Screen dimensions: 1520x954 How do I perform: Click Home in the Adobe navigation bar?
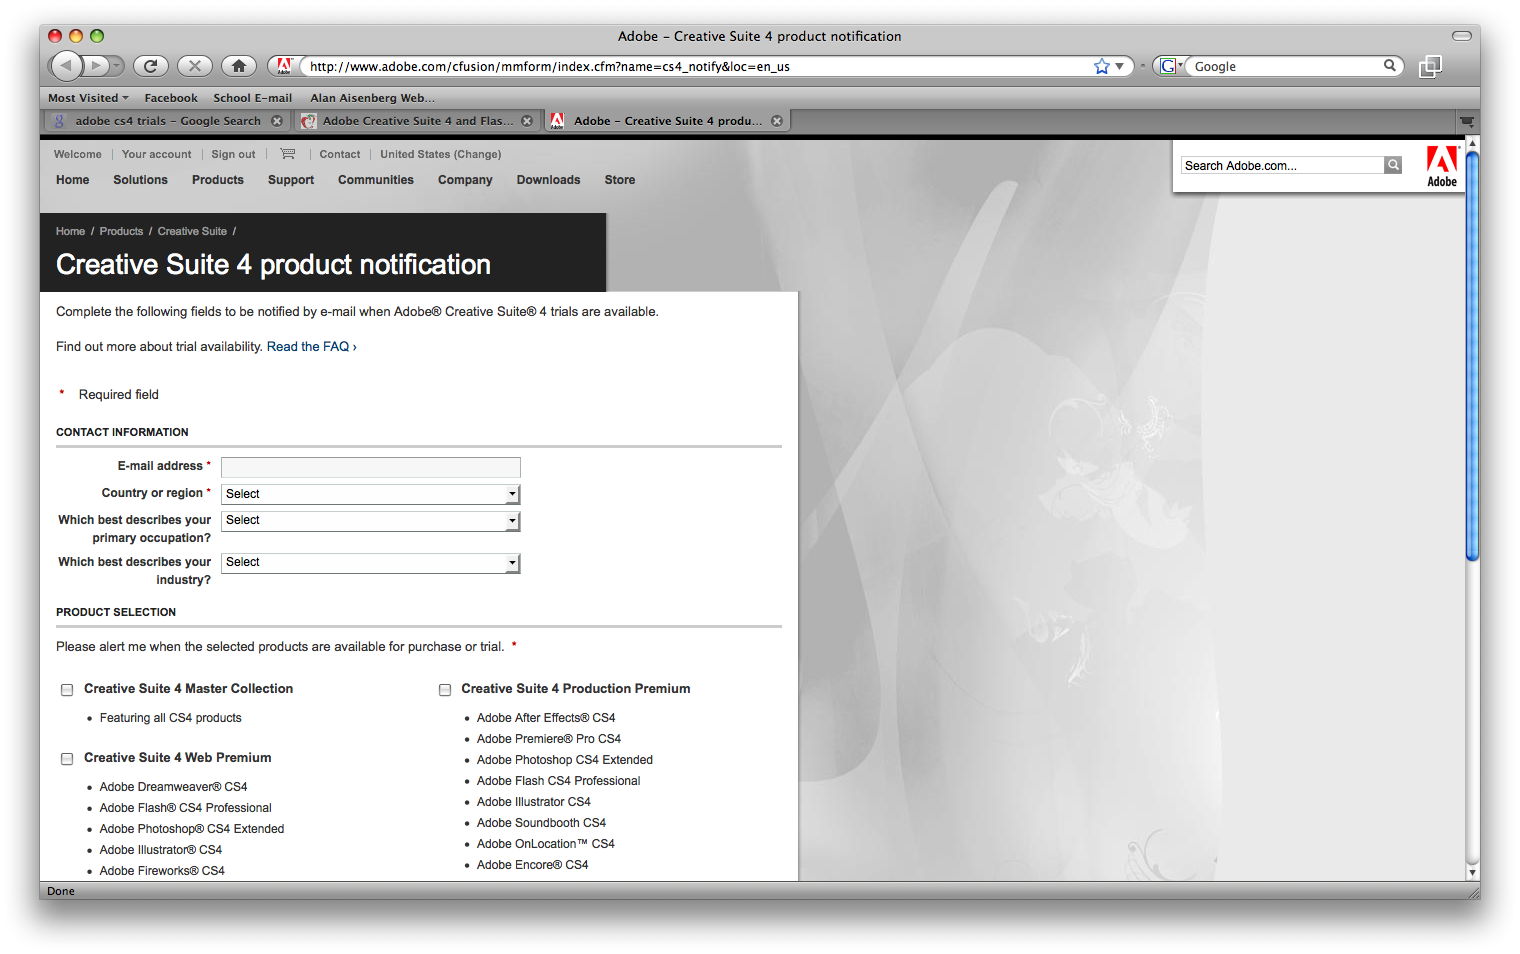point(73,180)
